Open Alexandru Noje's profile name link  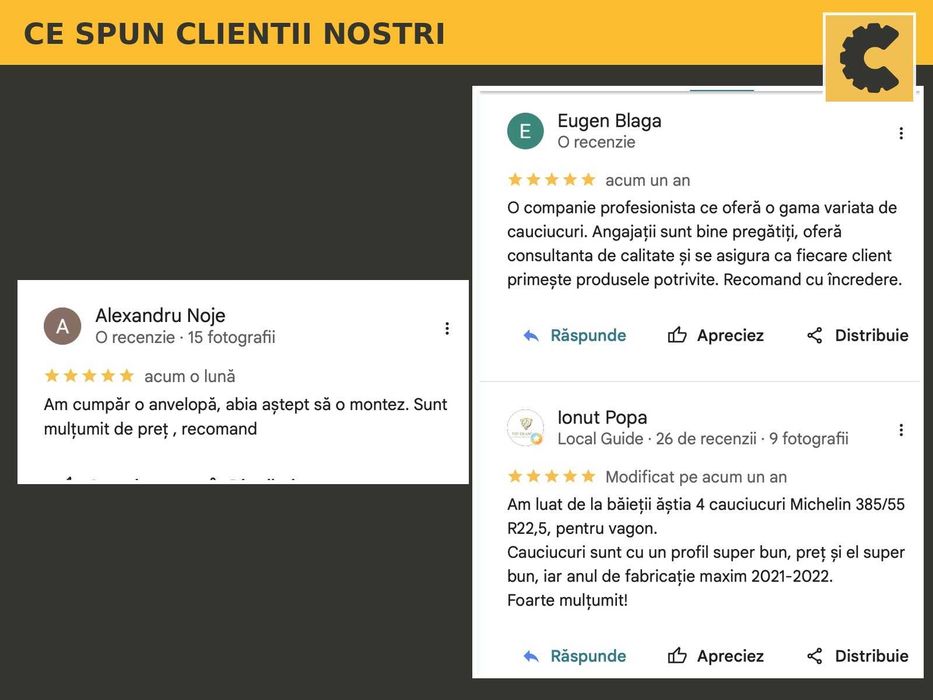click(x=160, y=315)
